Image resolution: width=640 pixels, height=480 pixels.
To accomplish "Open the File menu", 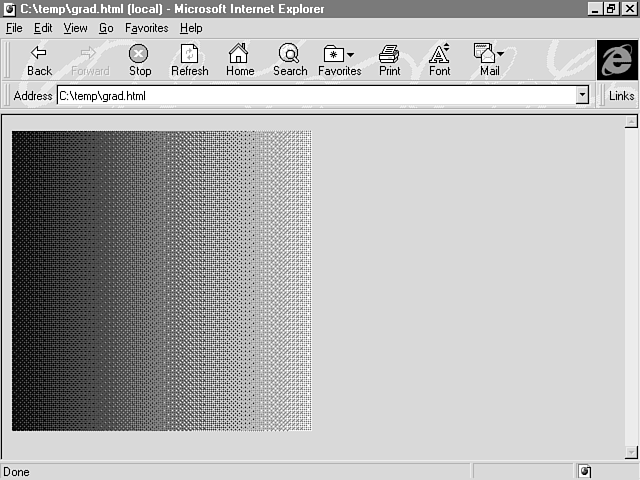I will click(14, 28).
